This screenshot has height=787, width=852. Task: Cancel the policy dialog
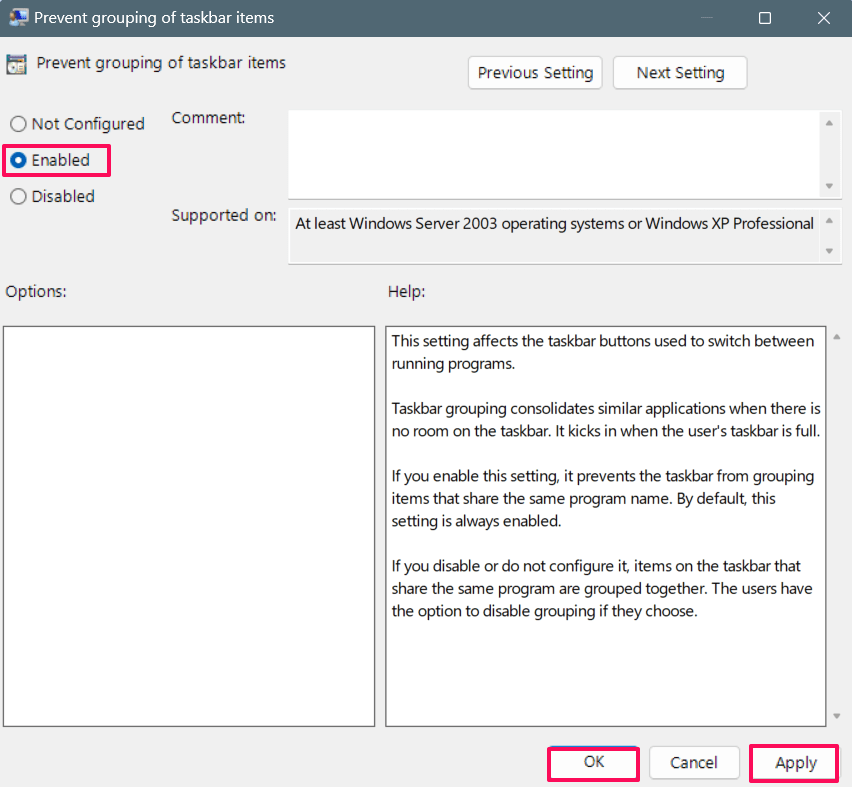pos(694,763)
